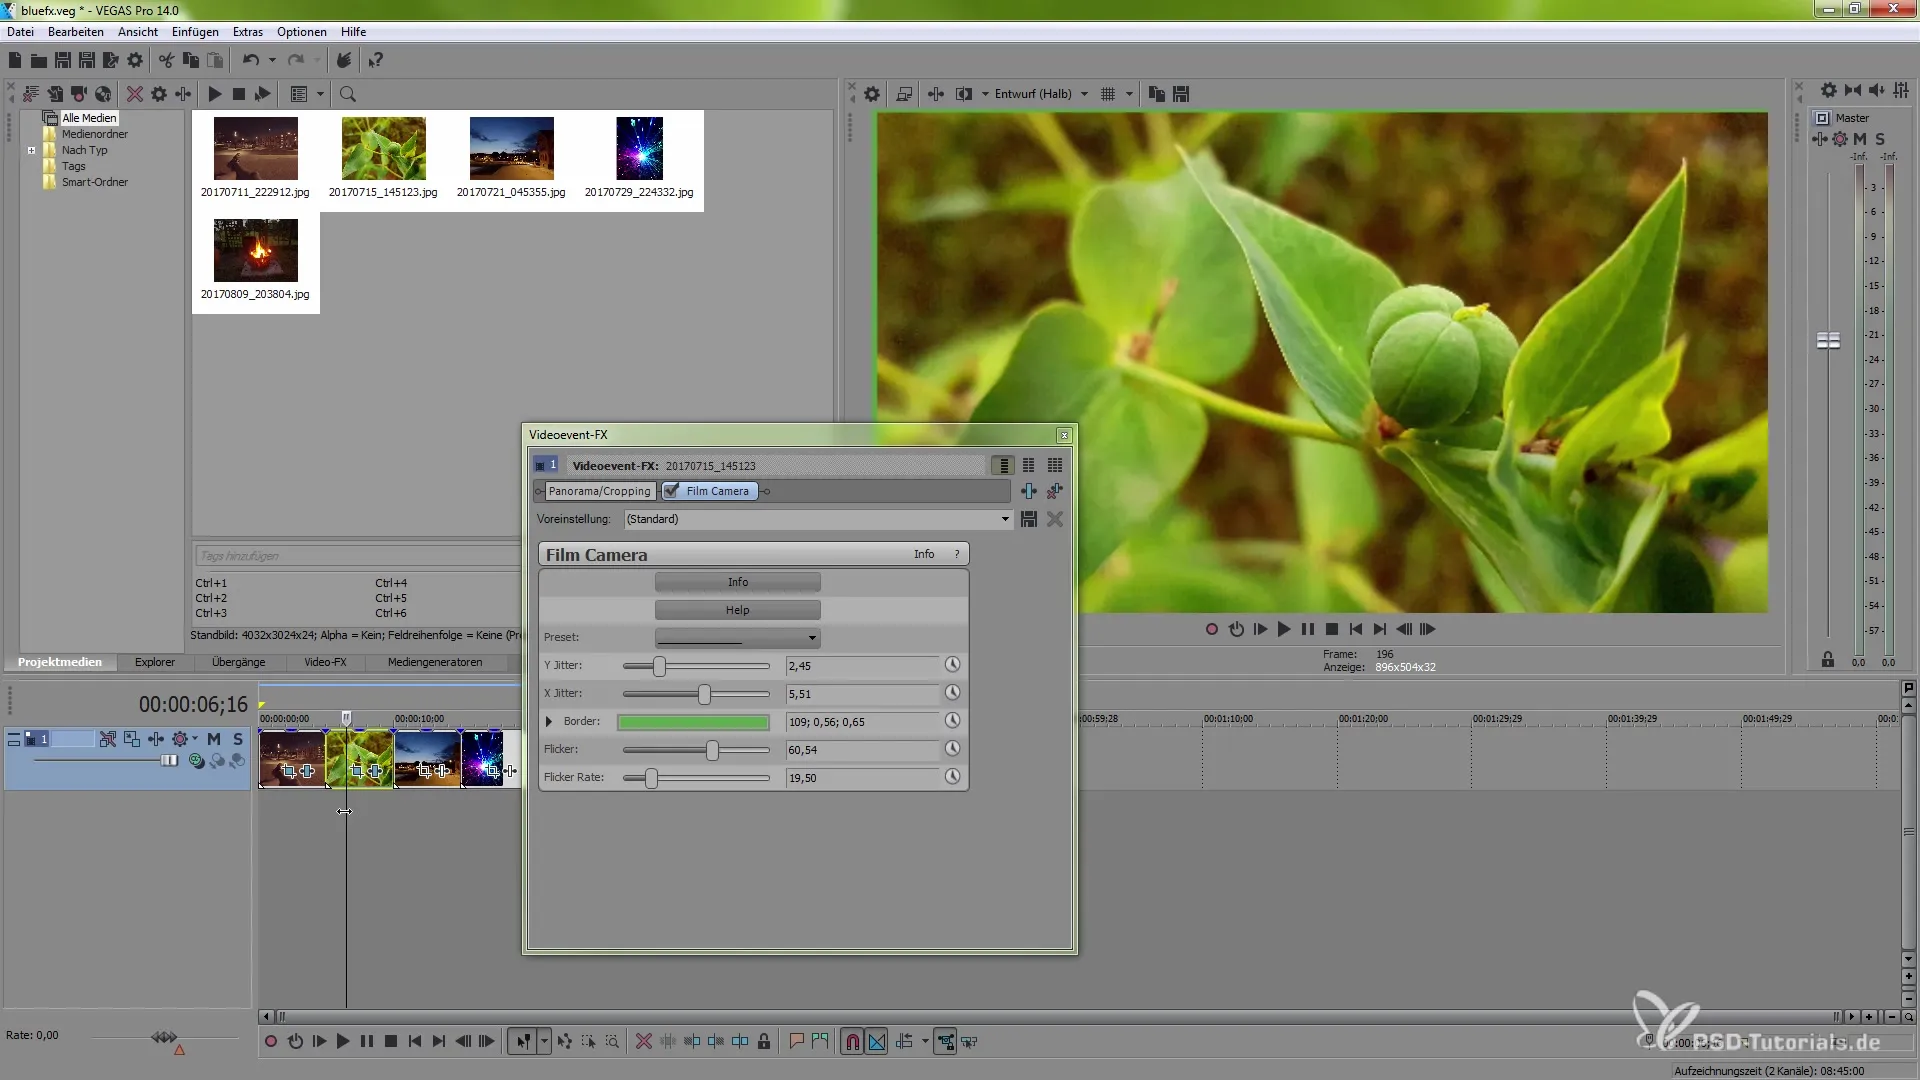Mute track 1 with the M button

(x=213, y=739)
